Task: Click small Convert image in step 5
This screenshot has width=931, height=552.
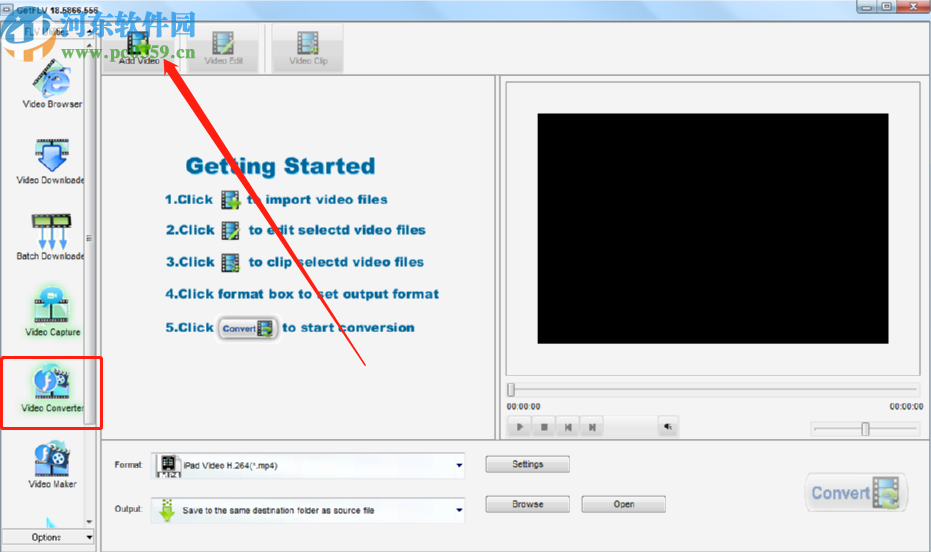Action: point(247,328)
